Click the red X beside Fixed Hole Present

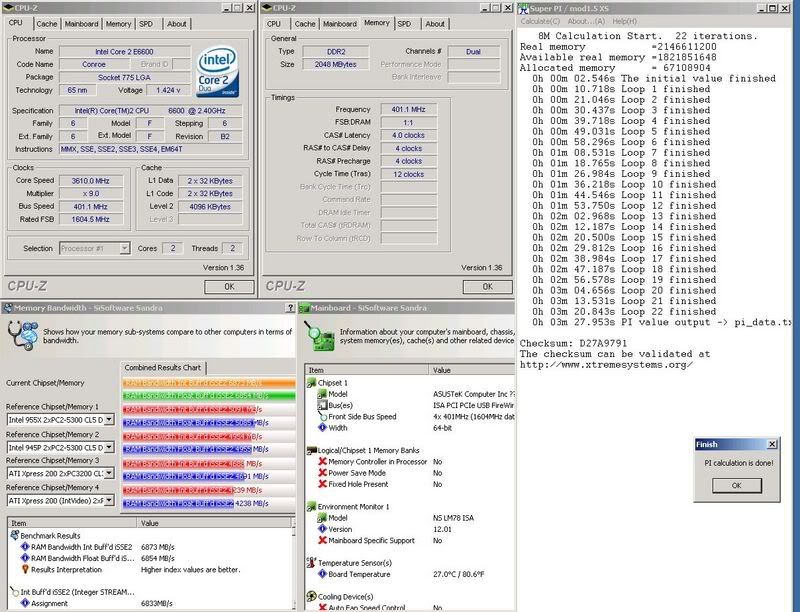(322, 484)
